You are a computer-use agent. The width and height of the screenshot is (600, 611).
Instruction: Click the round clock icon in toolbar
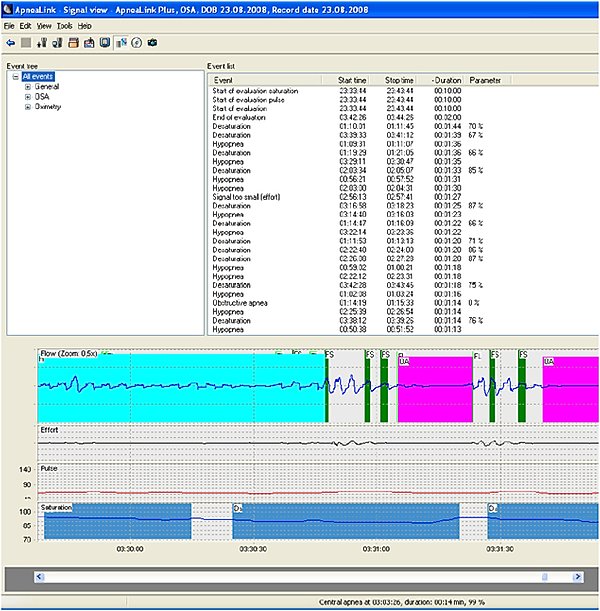point(136,43)
